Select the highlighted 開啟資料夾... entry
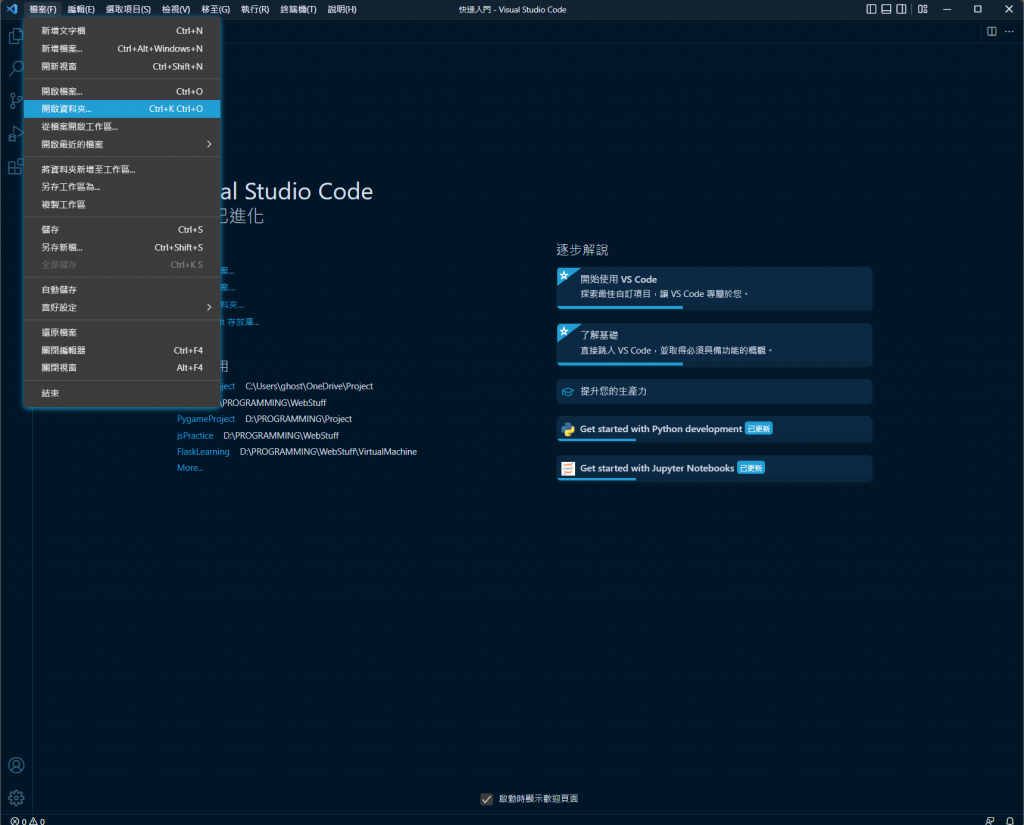 click(x=122, y=109)
